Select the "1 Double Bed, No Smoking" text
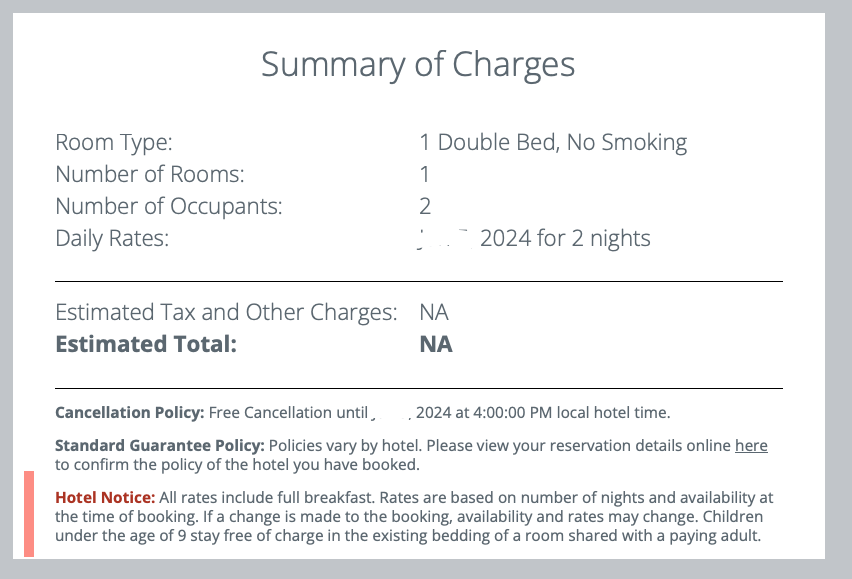 (x=553, y=143)
